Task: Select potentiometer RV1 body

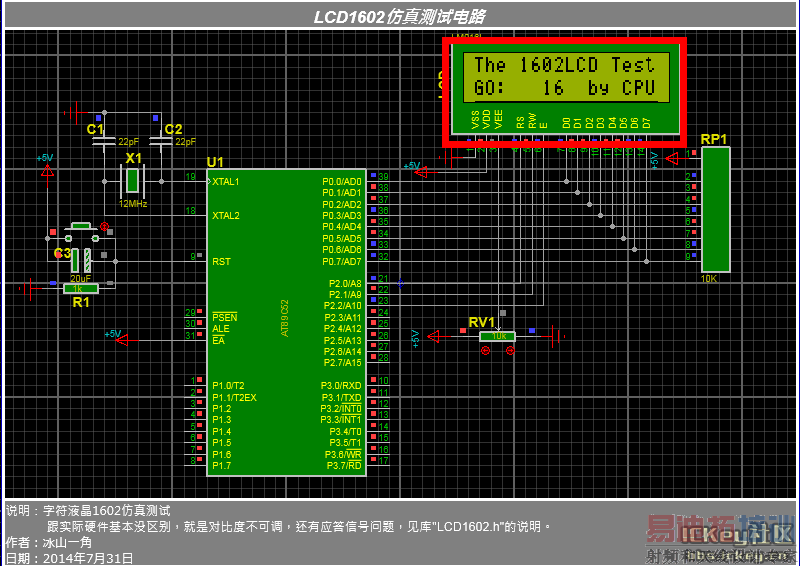Action: [x=497, y=336]
